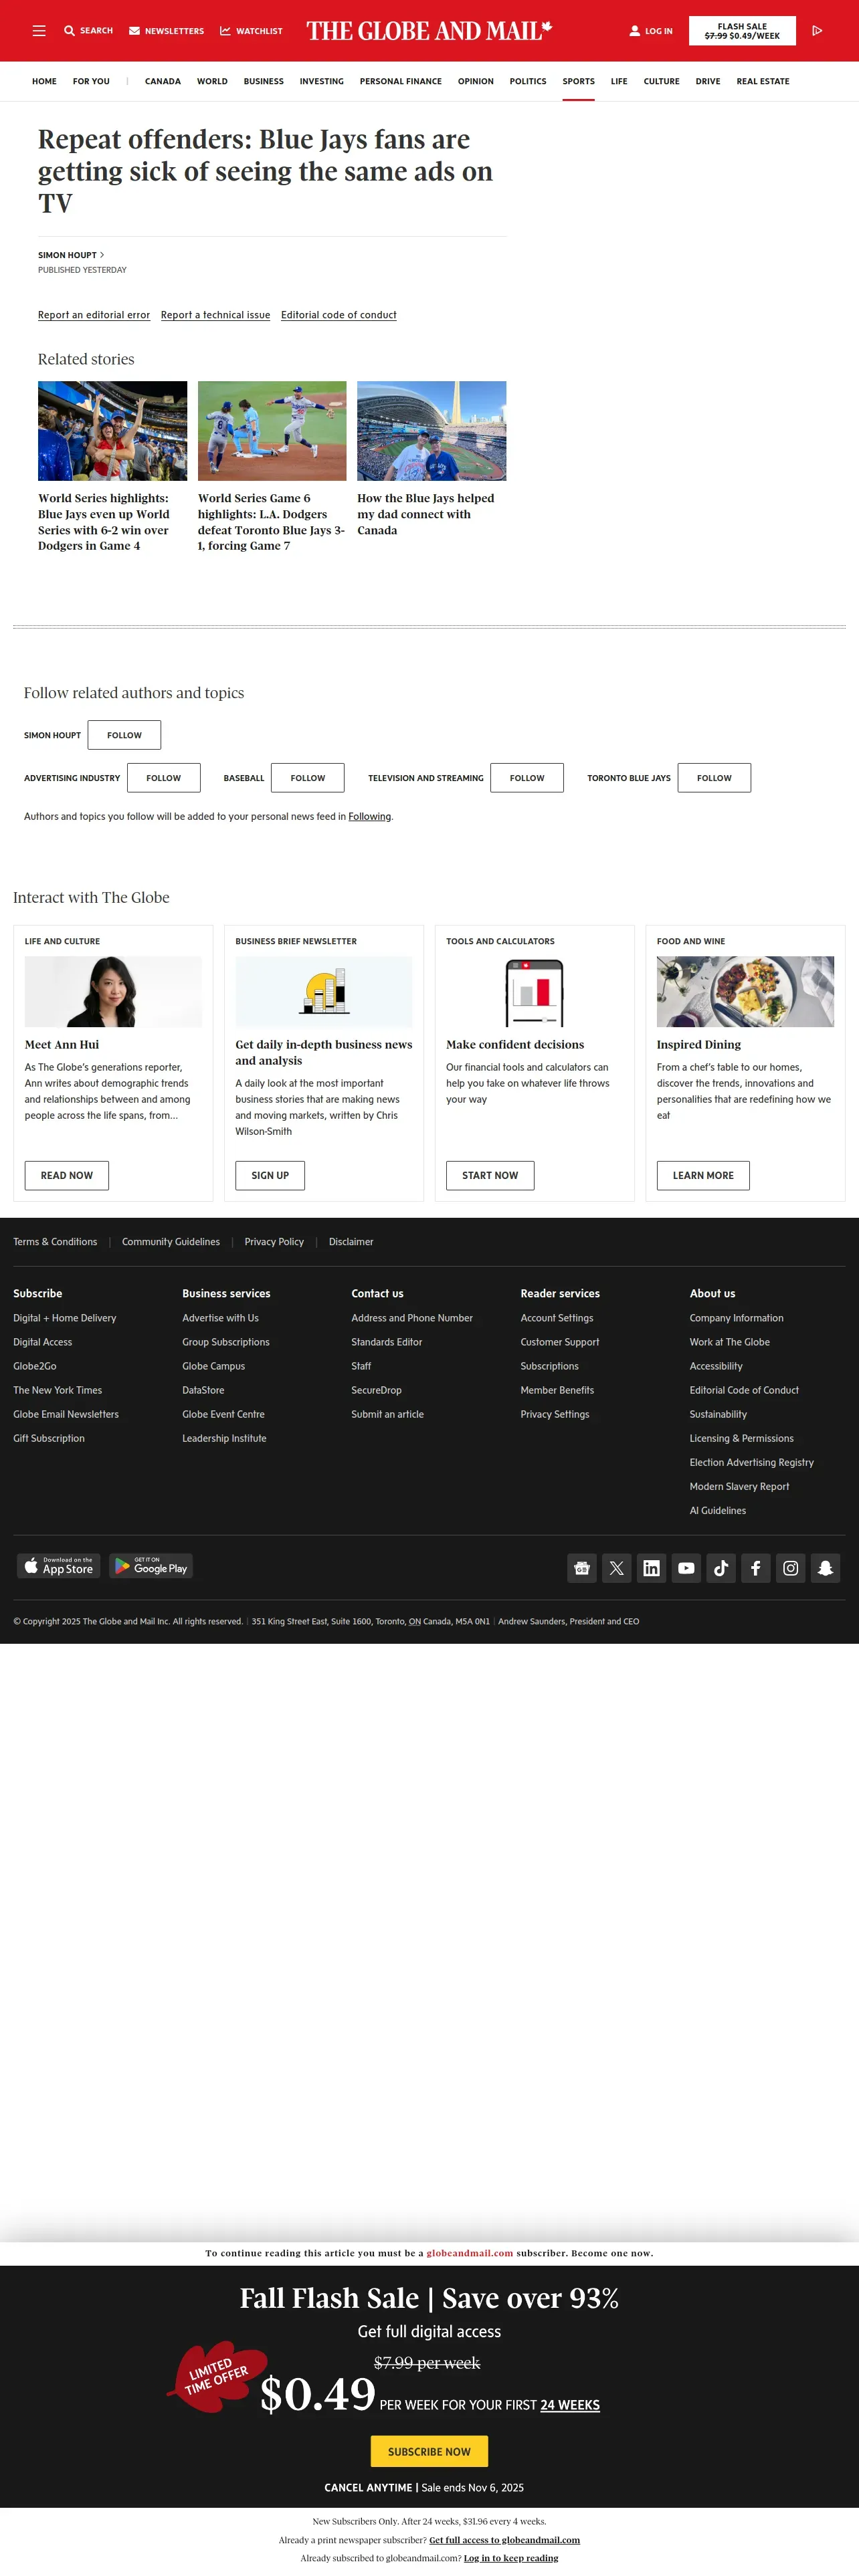Go to The Globe and Mail logo
Screen dimensions: 859x2576
click(429, 31)
